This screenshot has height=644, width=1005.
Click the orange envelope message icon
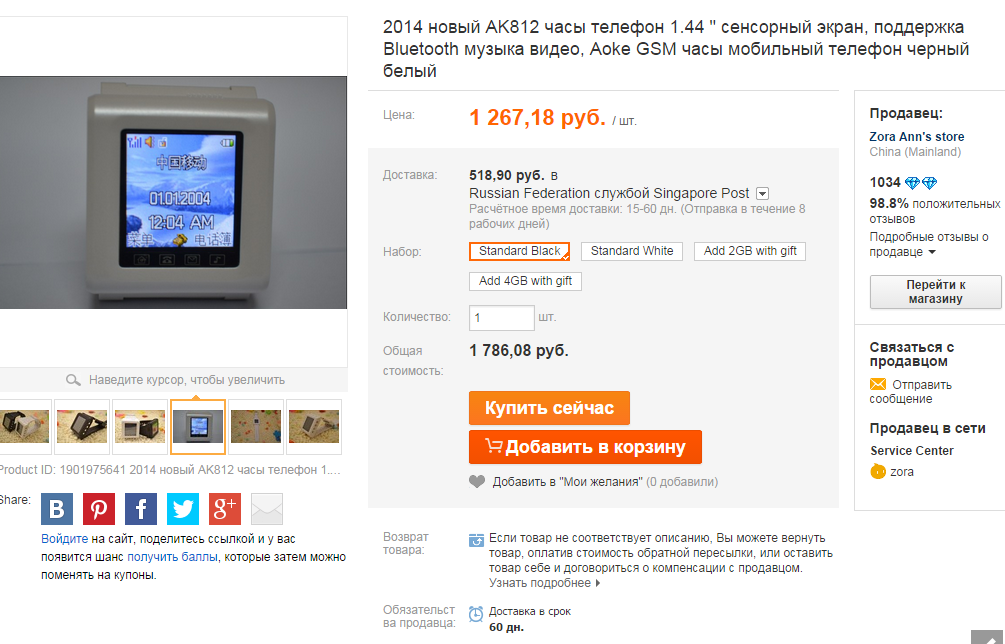[x=877, y=384]
